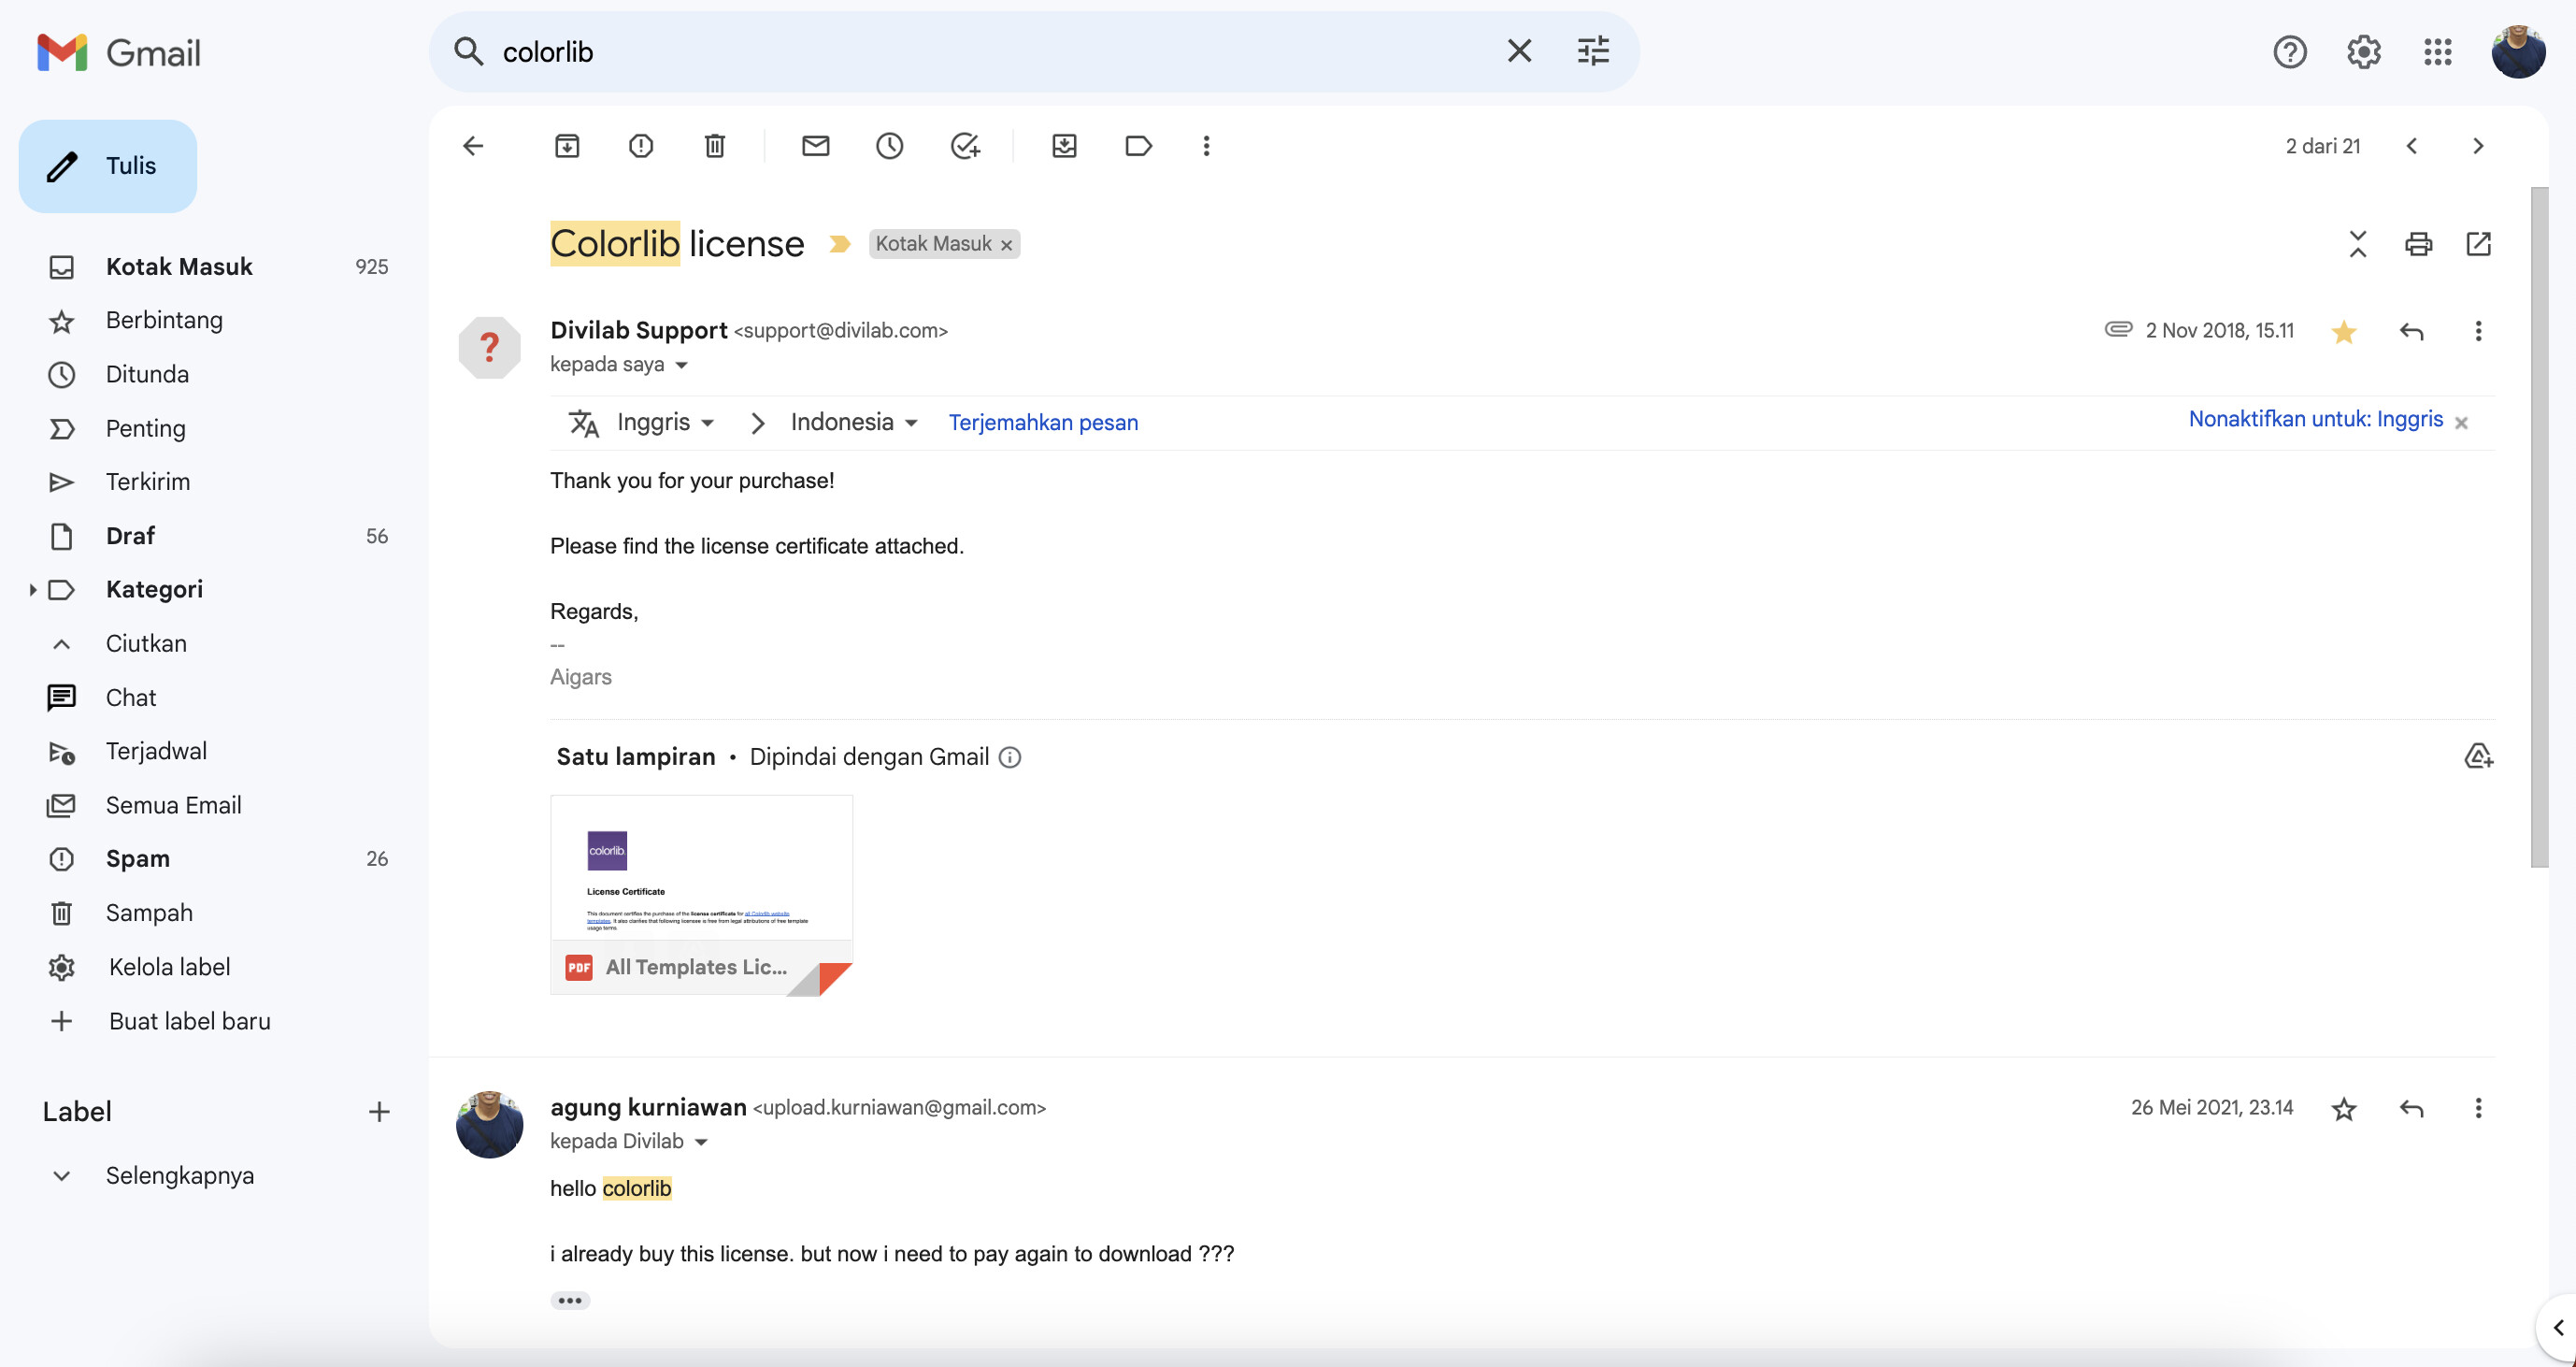The height and width of the screenshot is (1367, 2576).
Task: Open Gmail support help icon
Action: [2290, 52]
